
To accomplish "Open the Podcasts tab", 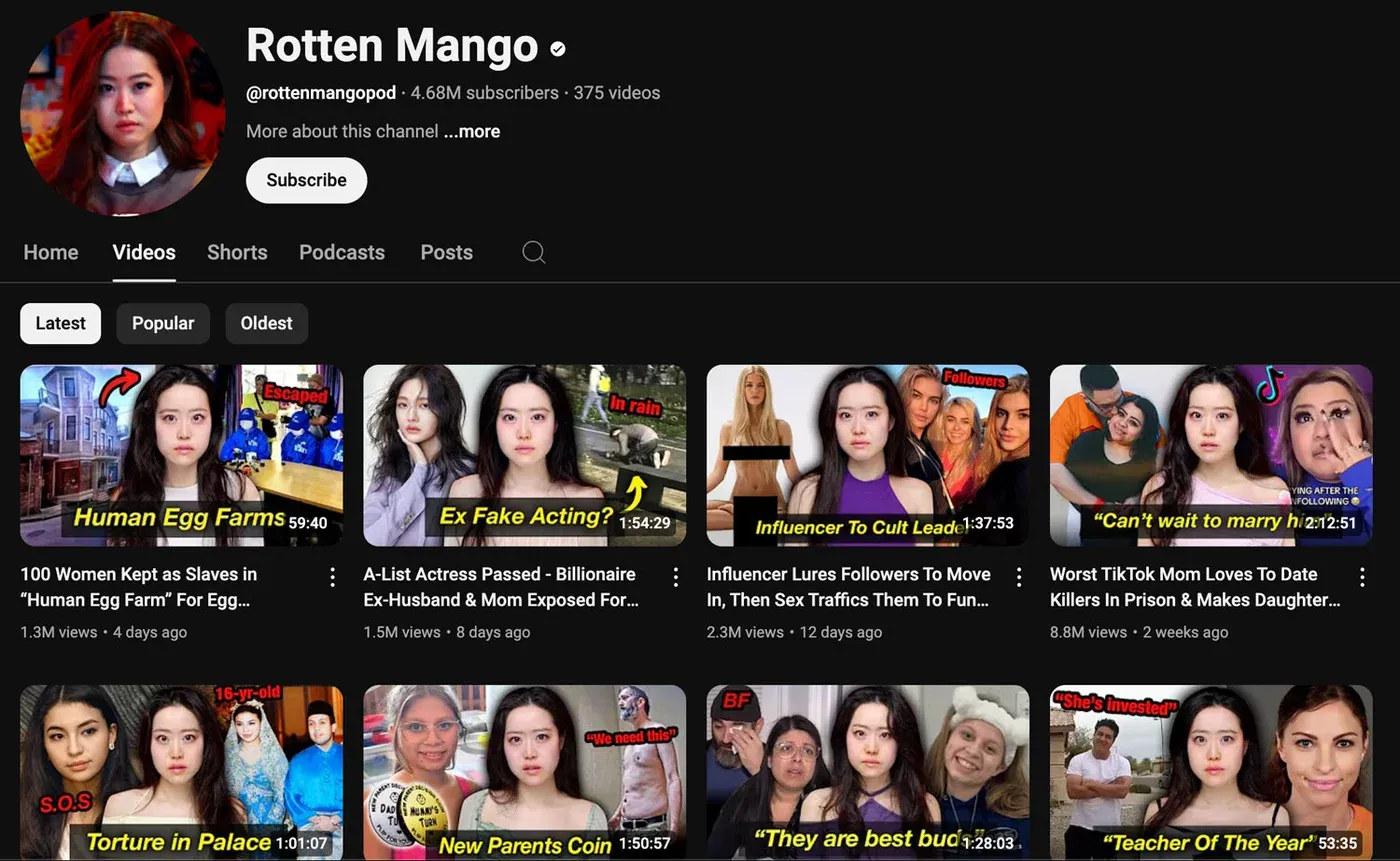I will coord(342,252).
